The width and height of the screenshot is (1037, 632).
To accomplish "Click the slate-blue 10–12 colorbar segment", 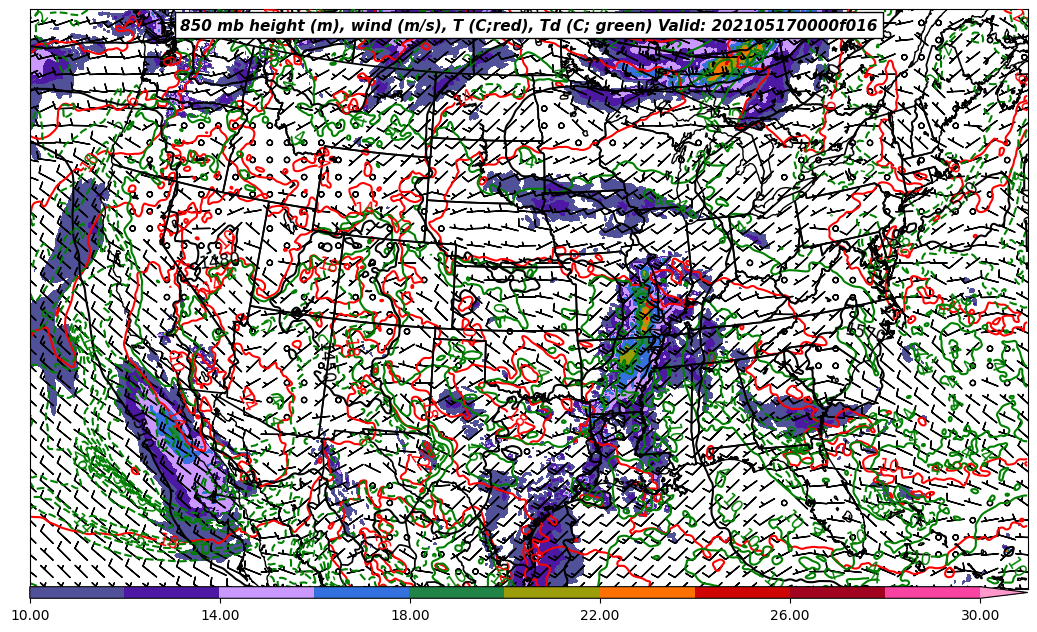I will click(77, 592).
